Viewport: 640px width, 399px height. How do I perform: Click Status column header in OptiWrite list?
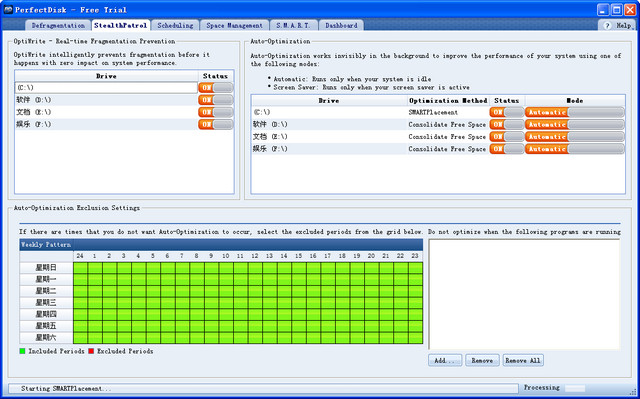(216, 76)
